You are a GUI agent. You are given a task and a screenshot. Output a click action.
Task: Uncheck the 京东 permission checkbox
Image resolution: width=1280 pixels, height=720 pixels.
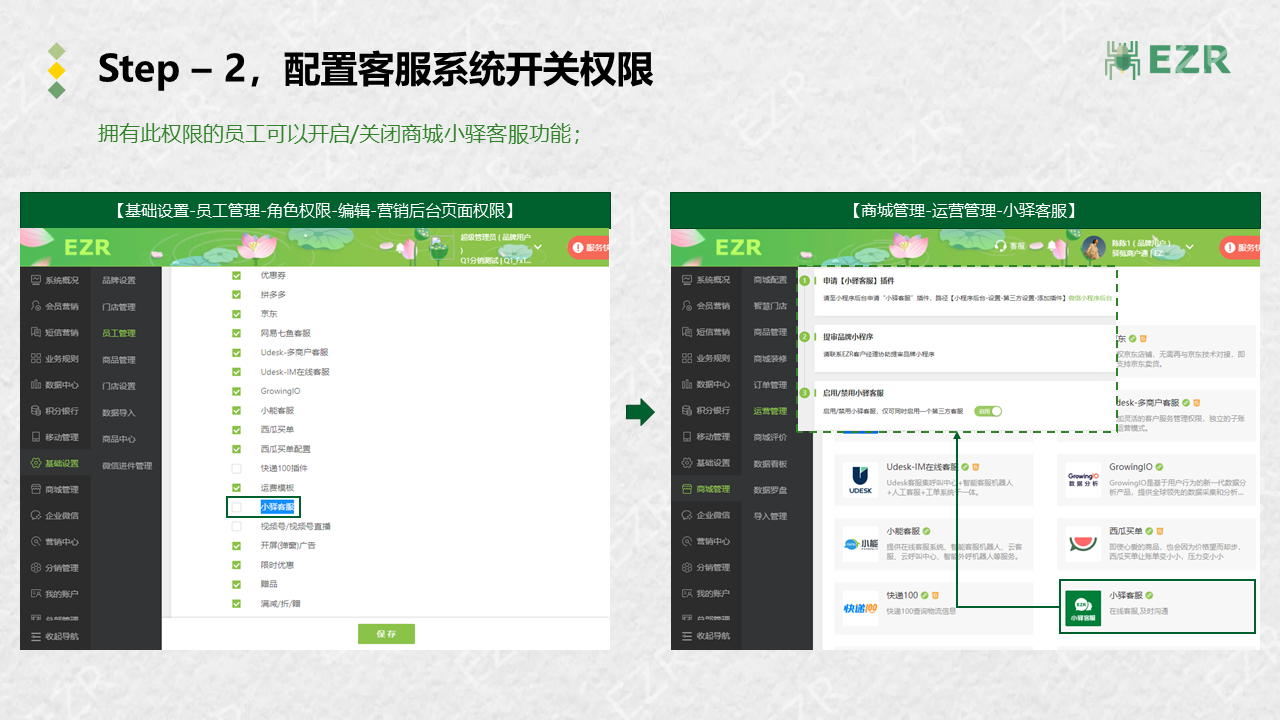click(237, 313)
